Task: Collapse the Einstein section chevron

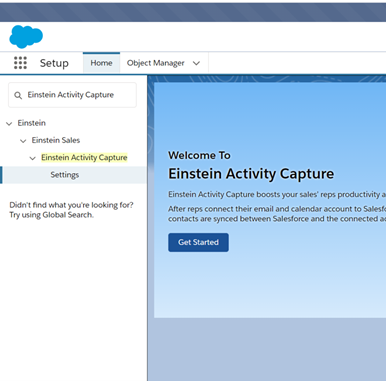Action: click(9, 124)
